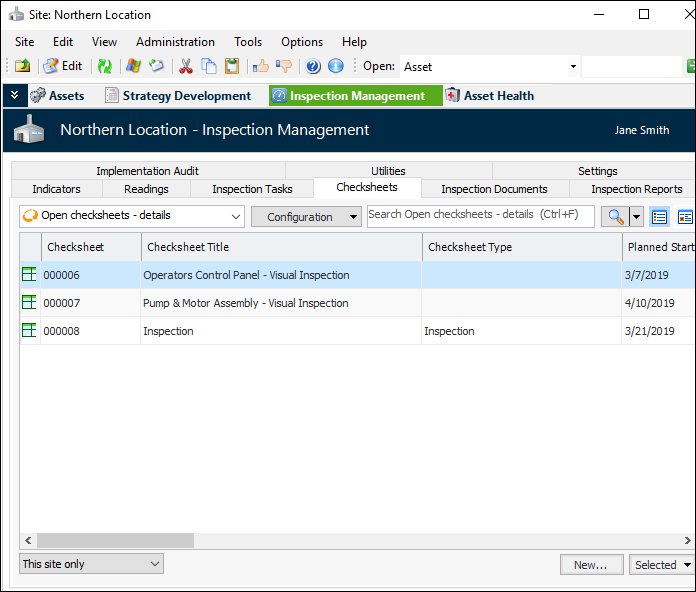Click the Cut scissors icon
The image size is (696, 592).
pos(185,66)
